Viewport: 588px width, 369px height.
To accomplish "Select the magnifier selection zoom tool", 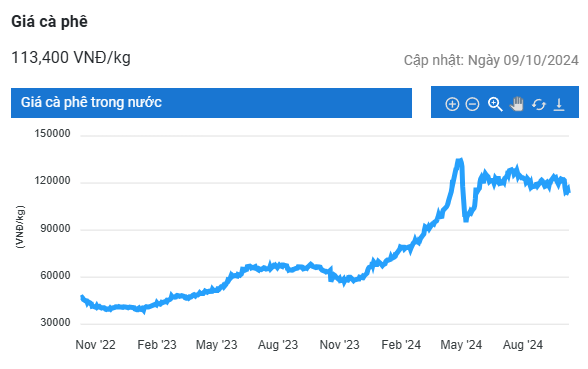I will click(x=495, y=104).
